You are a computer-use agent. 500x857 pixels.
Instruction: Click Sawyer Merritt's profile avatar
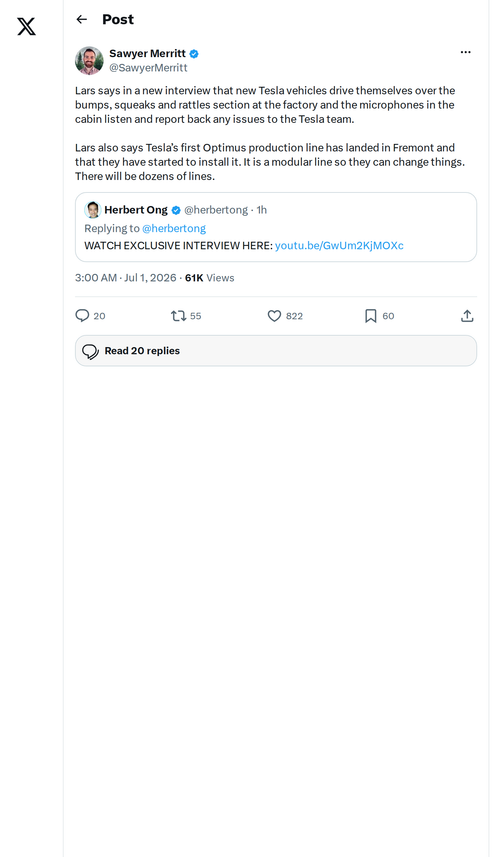pos(89,61)
